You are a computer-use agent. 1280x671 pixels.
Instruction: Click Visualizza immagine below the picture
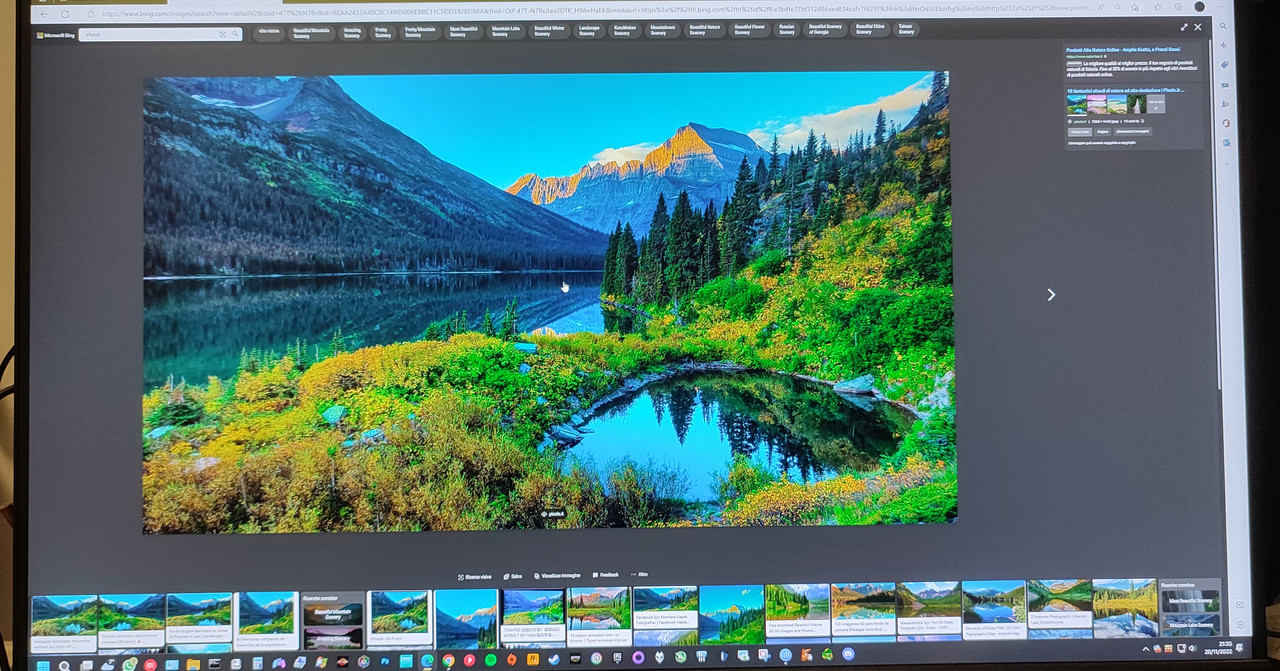click(x=557, y=576)
